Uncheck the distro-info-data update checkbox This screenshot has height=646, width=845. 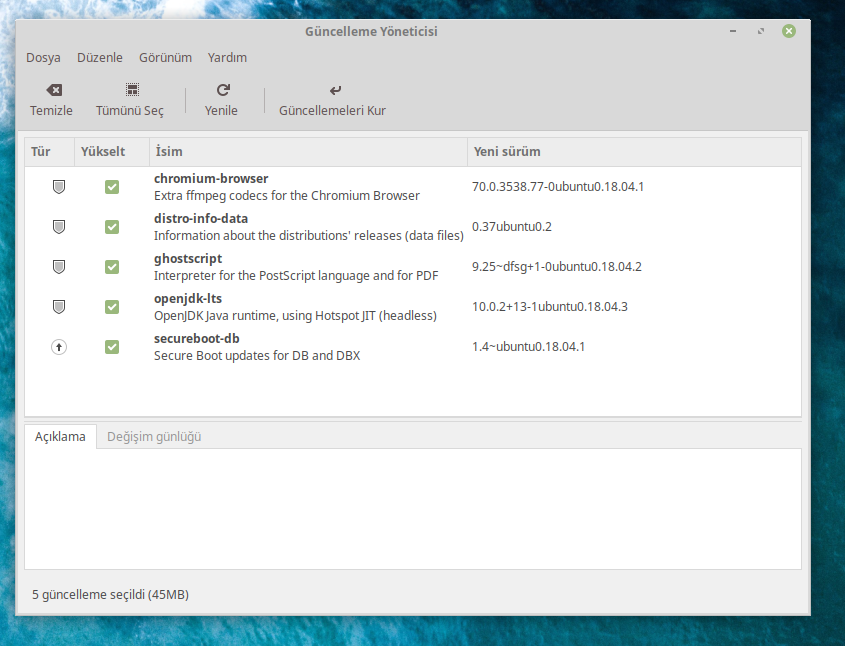pyautogui.click(x=112, y=227)
